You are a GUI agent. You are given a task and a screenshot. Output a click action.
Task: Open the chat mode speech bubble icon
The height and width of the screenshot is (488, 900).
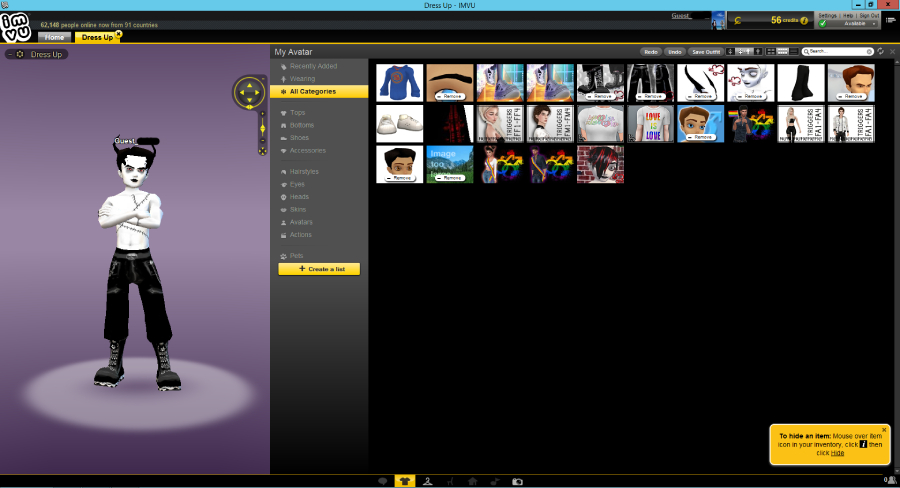(x=383, y=481)
